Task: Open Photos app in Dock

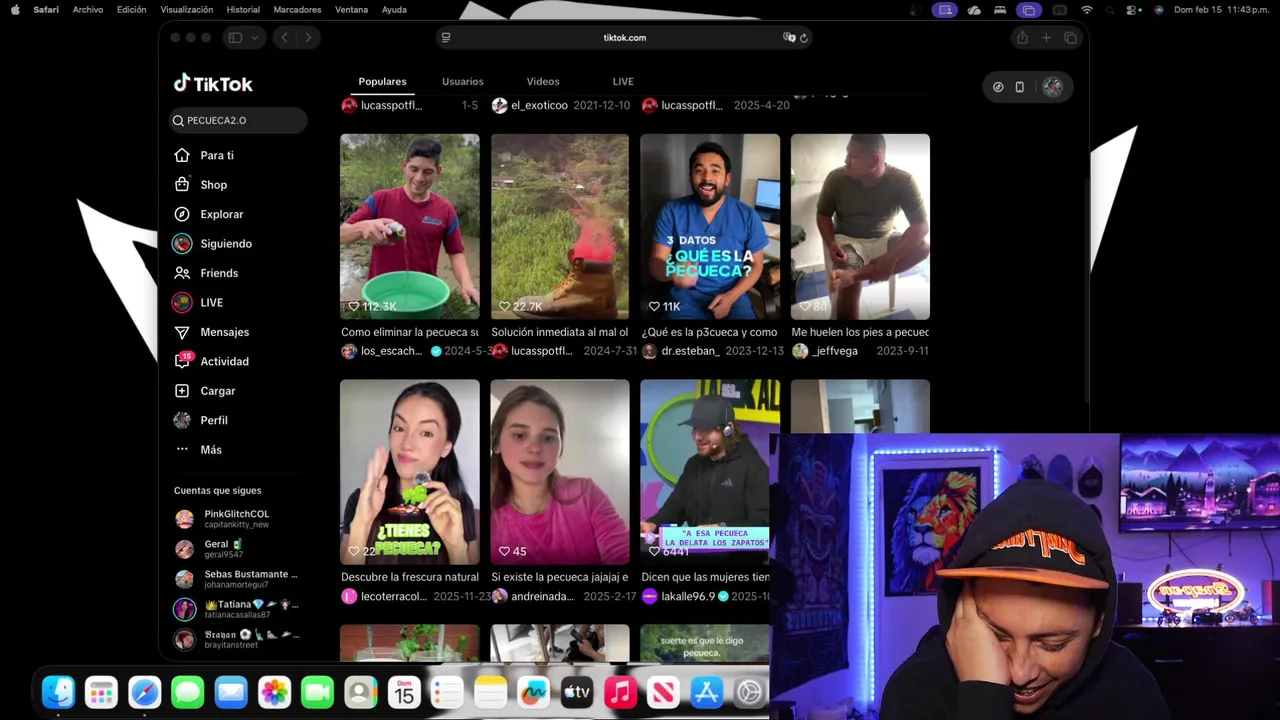Action: (x=274, y=692)
